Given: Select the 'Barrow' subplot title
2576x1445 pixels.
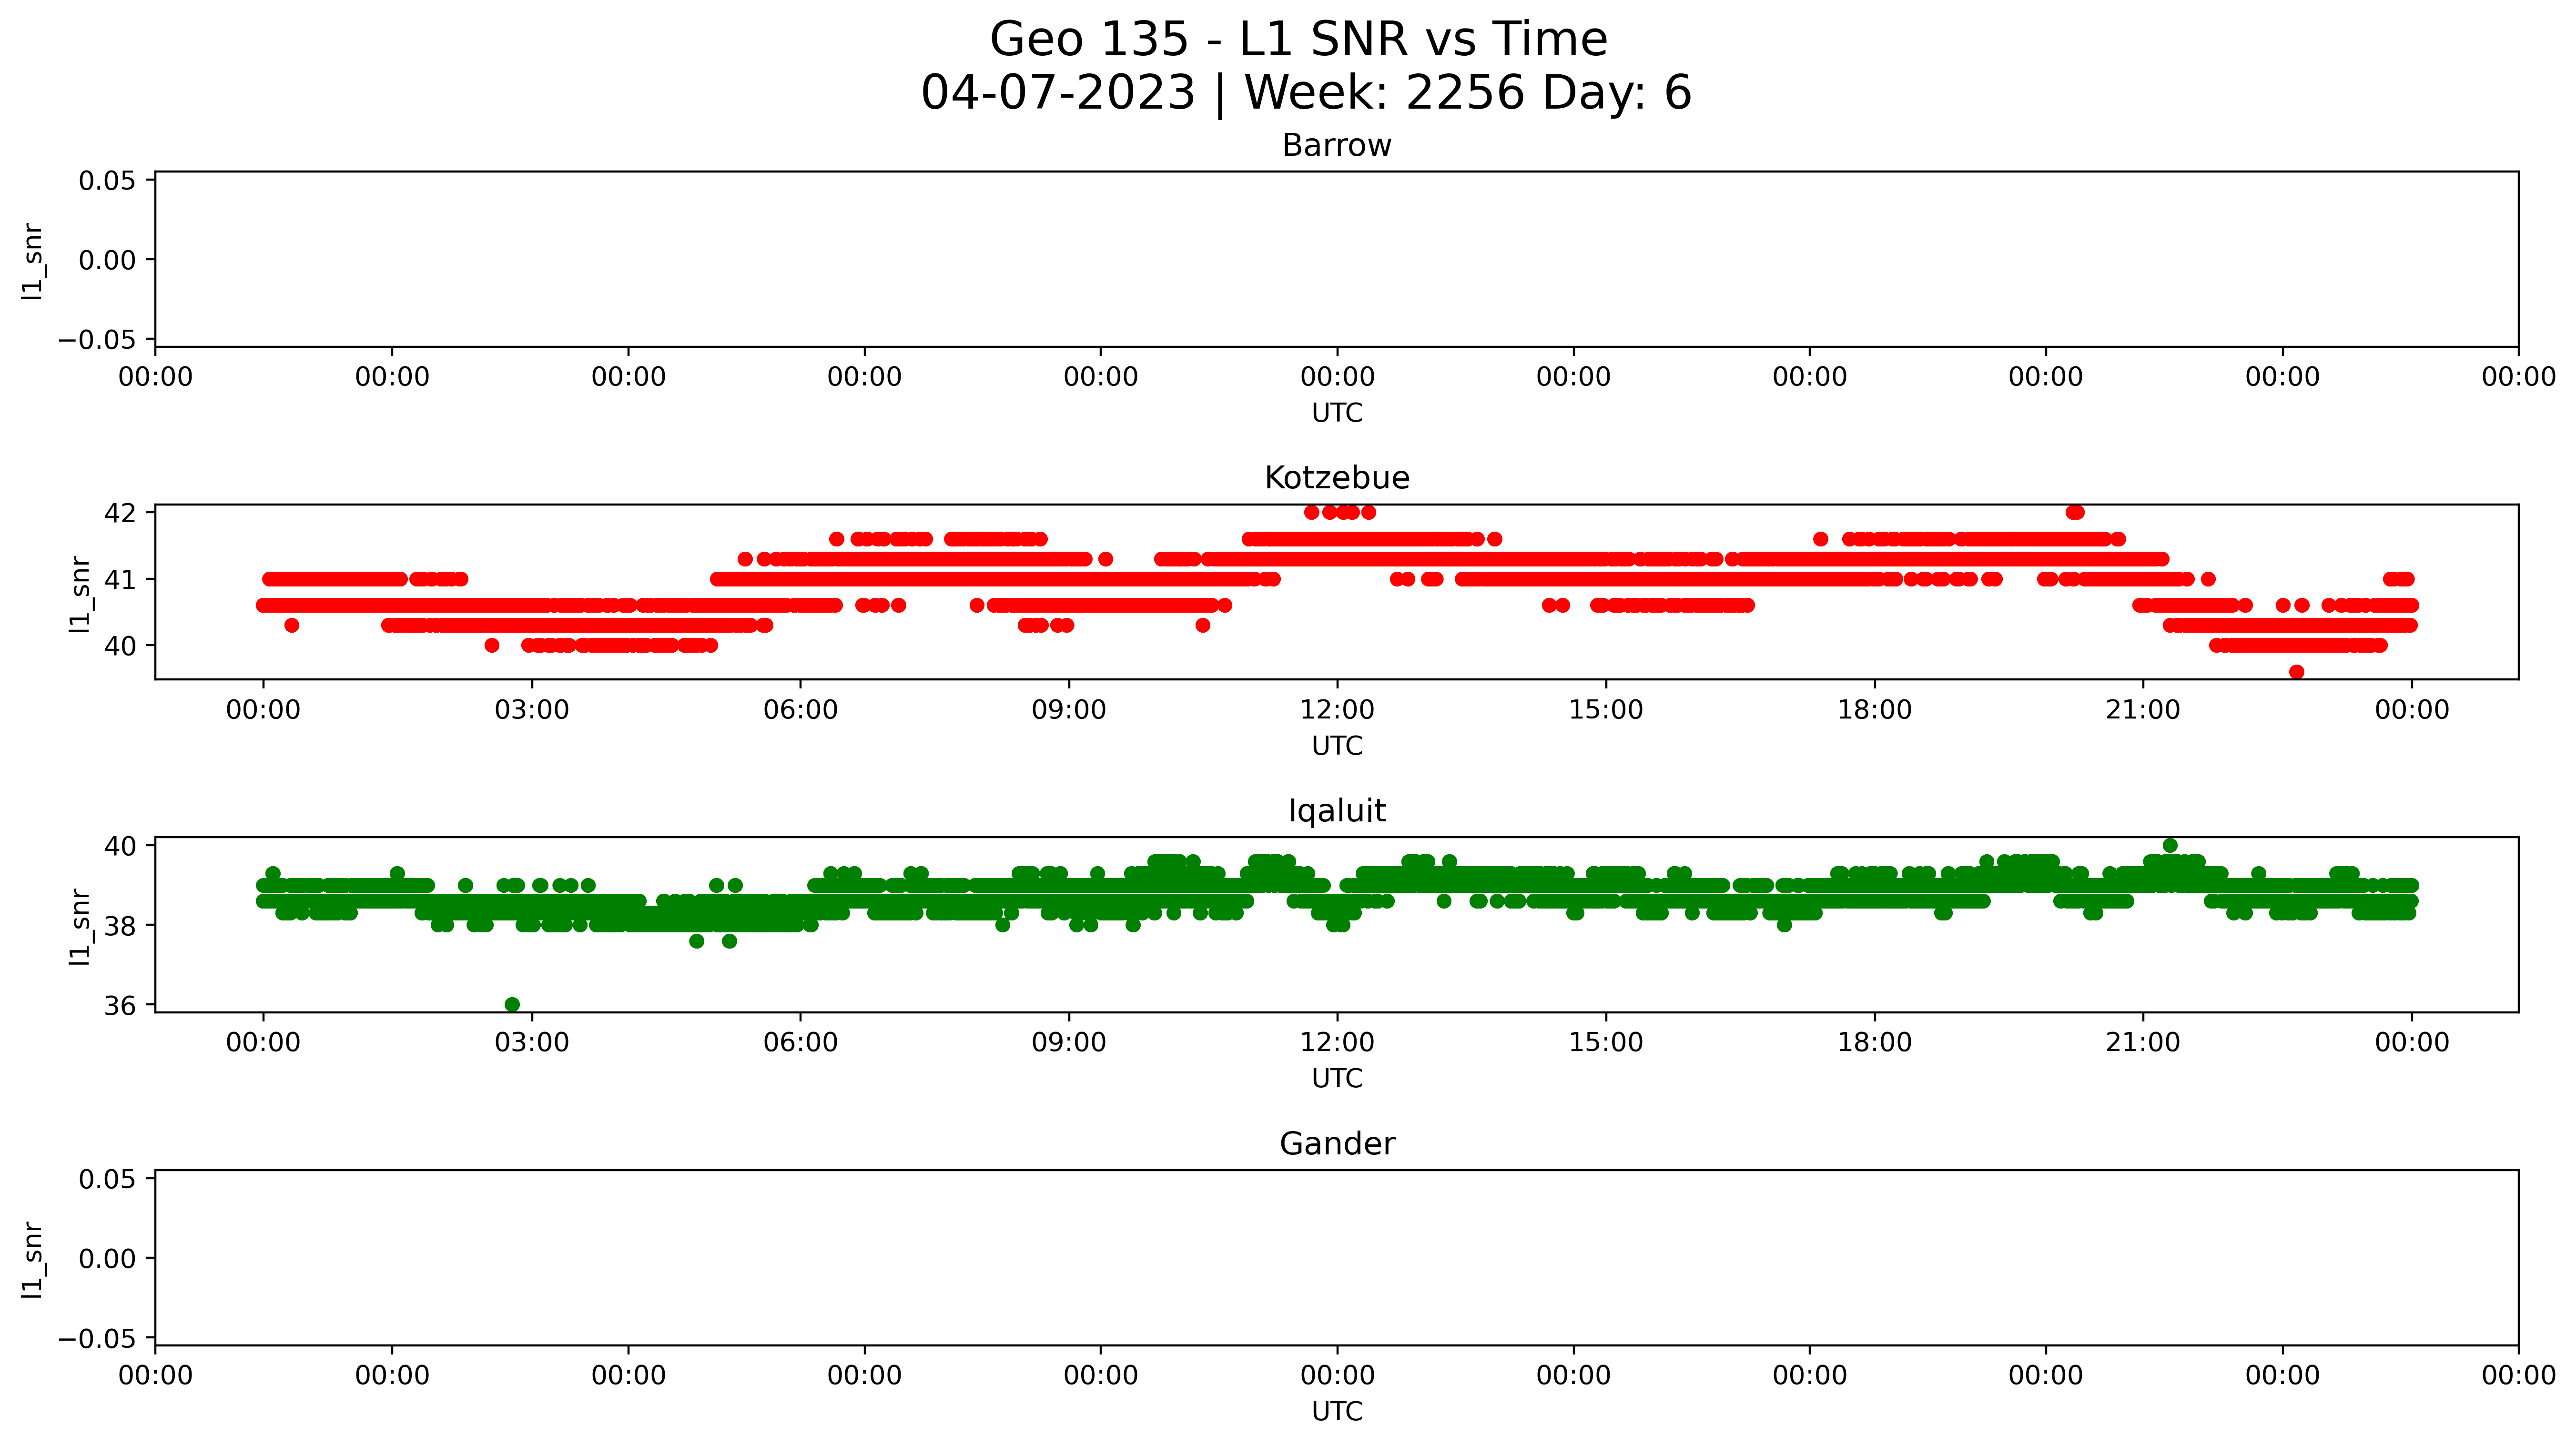Looking at the screenshot, I should (x=1337, y=146).
